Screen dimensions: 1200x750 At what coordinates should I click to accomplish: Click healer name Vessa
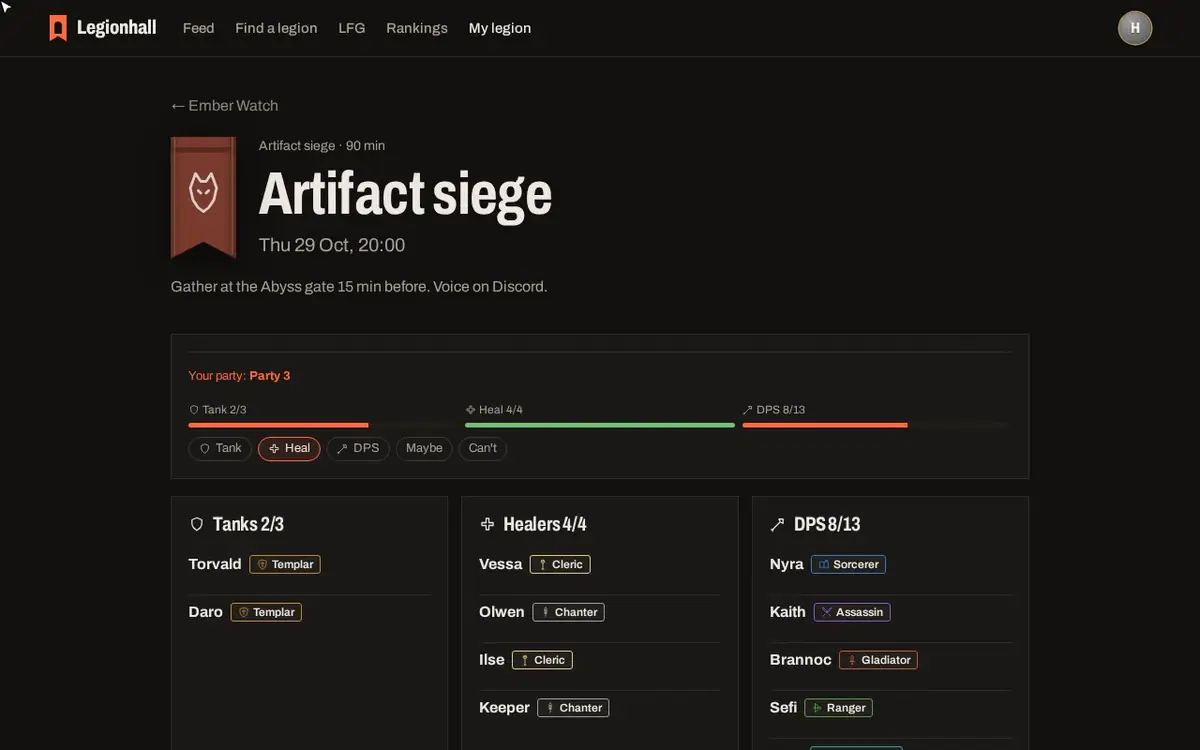501,564
